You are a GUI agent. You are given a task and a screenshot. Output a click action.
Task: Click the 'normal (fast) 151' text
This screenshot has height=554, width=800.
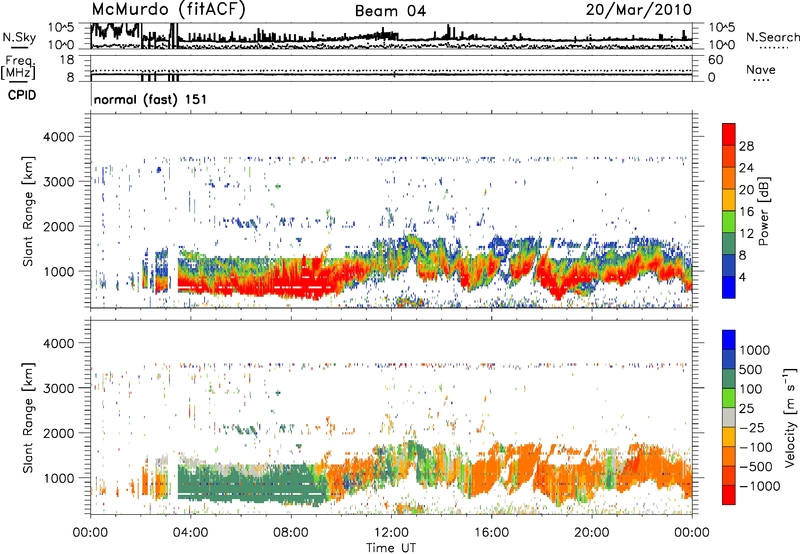pos(150,99)
